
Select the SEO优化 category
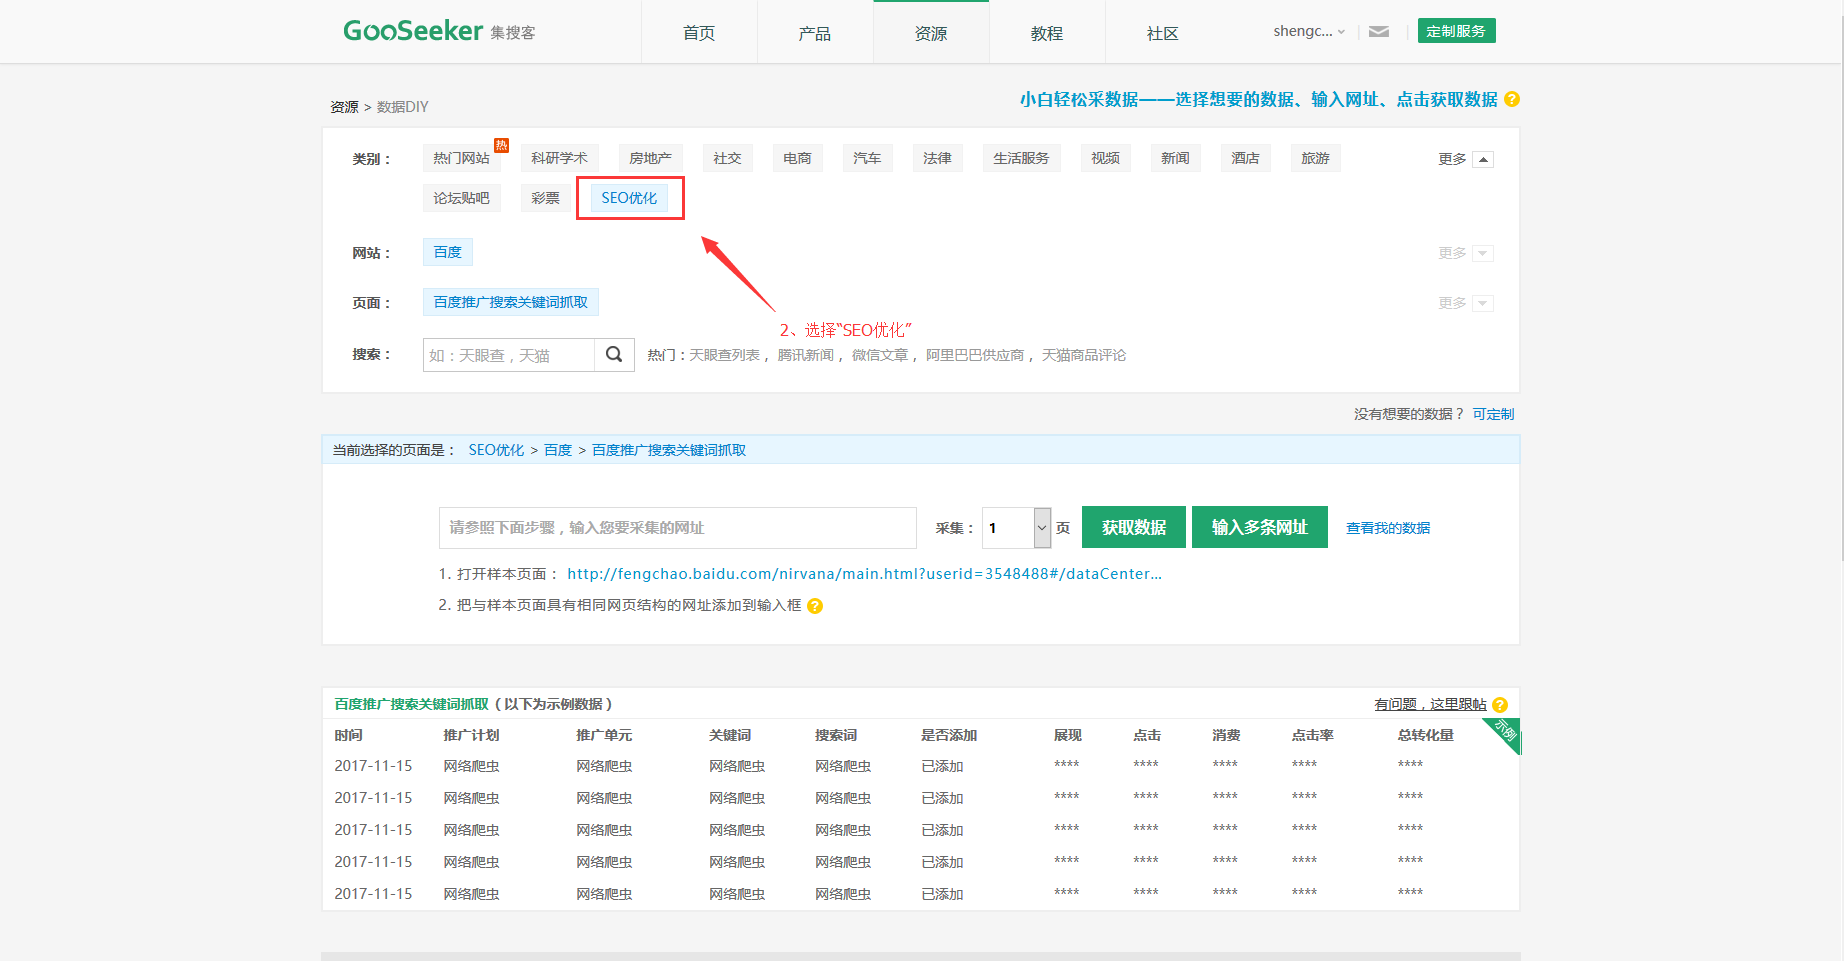pyautogui.click(x=630, y=198)
